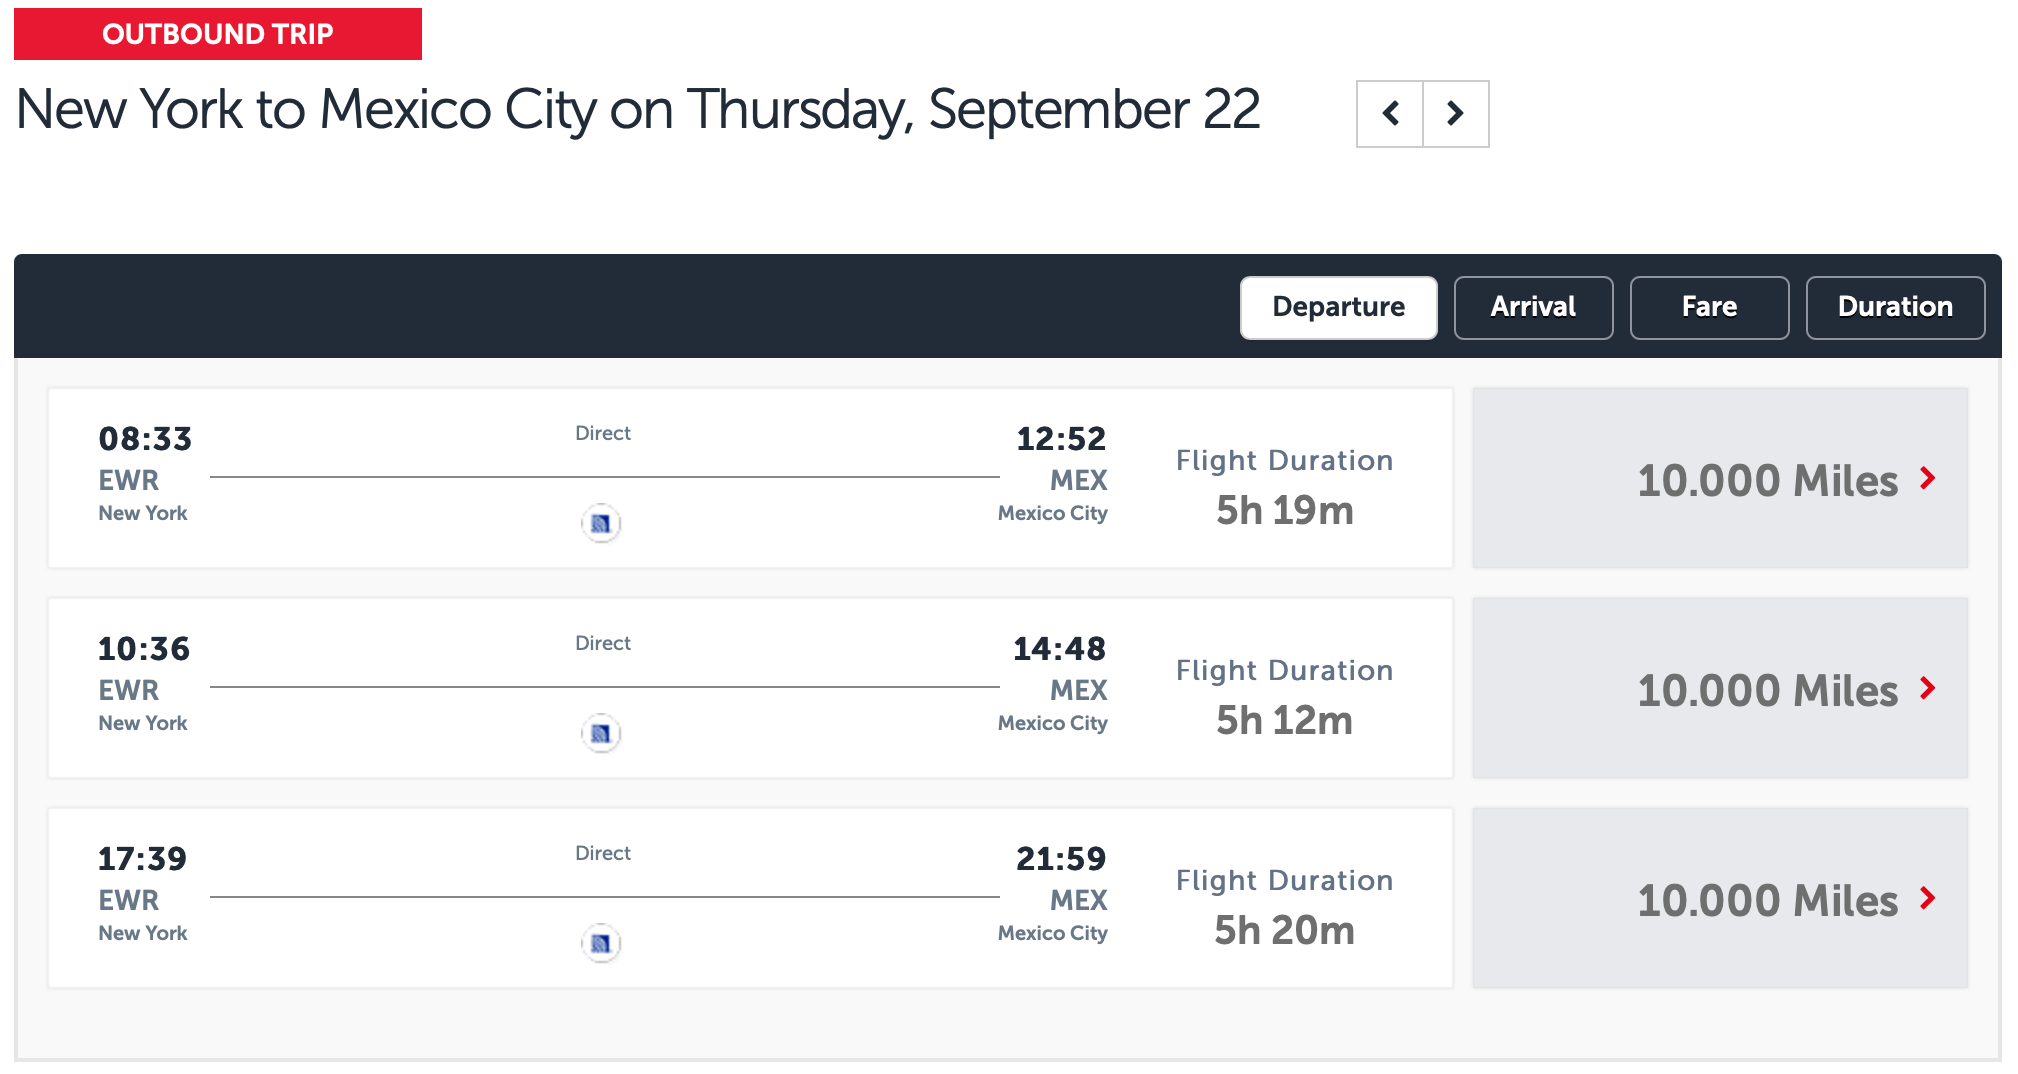The height and width of the screenshot is (1074, 2018).
Task: Select 10.000 Miles fare for 17:39 flight
Action: pyautogui.click(x=1766, y=901)
